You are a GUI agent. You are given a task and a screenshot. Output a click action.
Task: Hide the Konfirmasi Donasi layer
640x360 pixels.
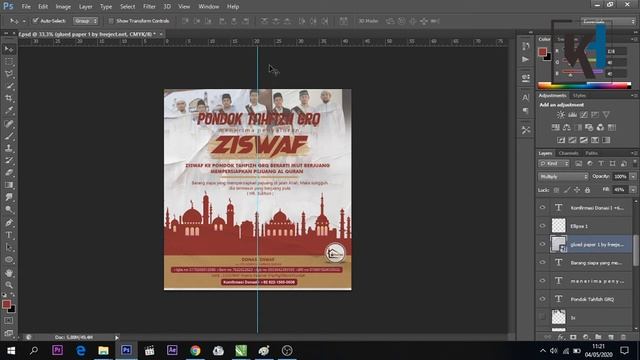[x=542, y=208]
